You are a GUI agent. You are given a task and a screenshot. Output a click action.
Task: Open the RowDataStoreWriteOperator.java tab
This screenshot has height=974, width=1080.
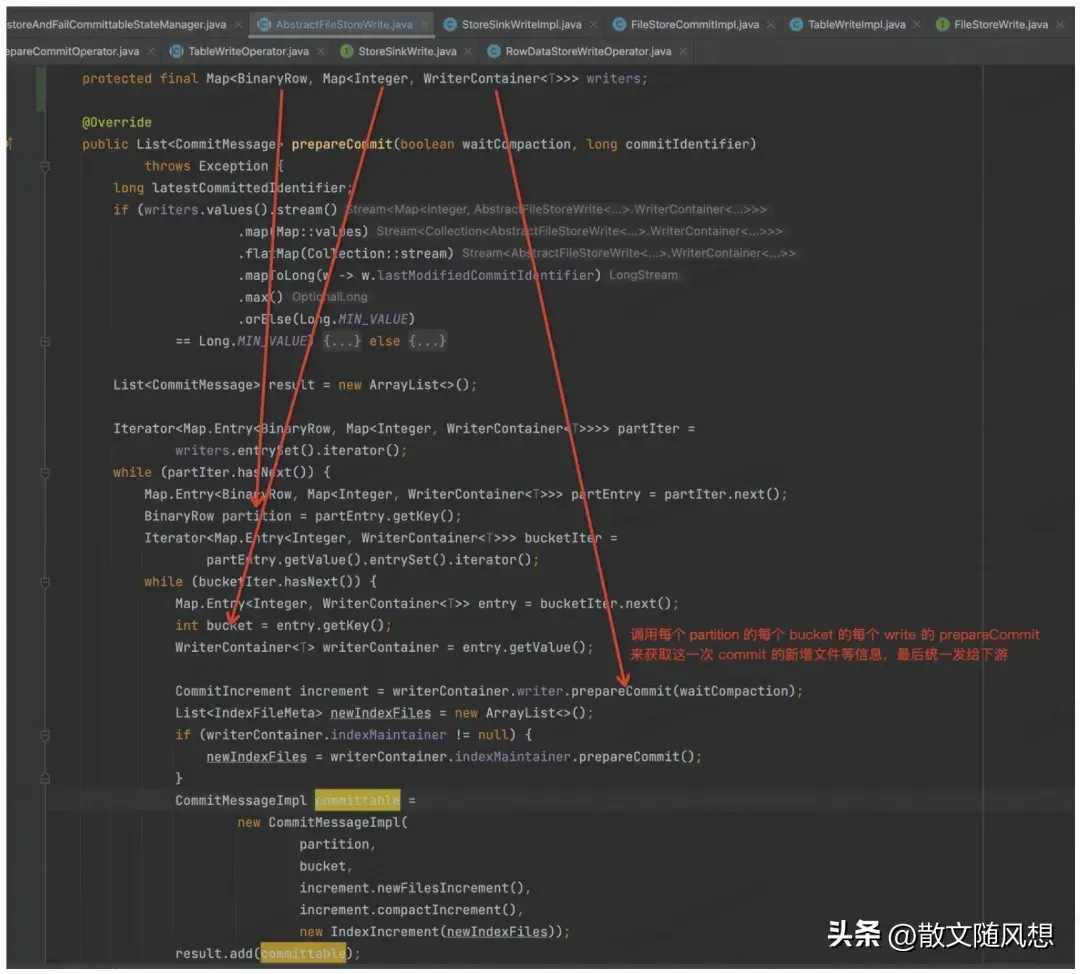(588, 52)
